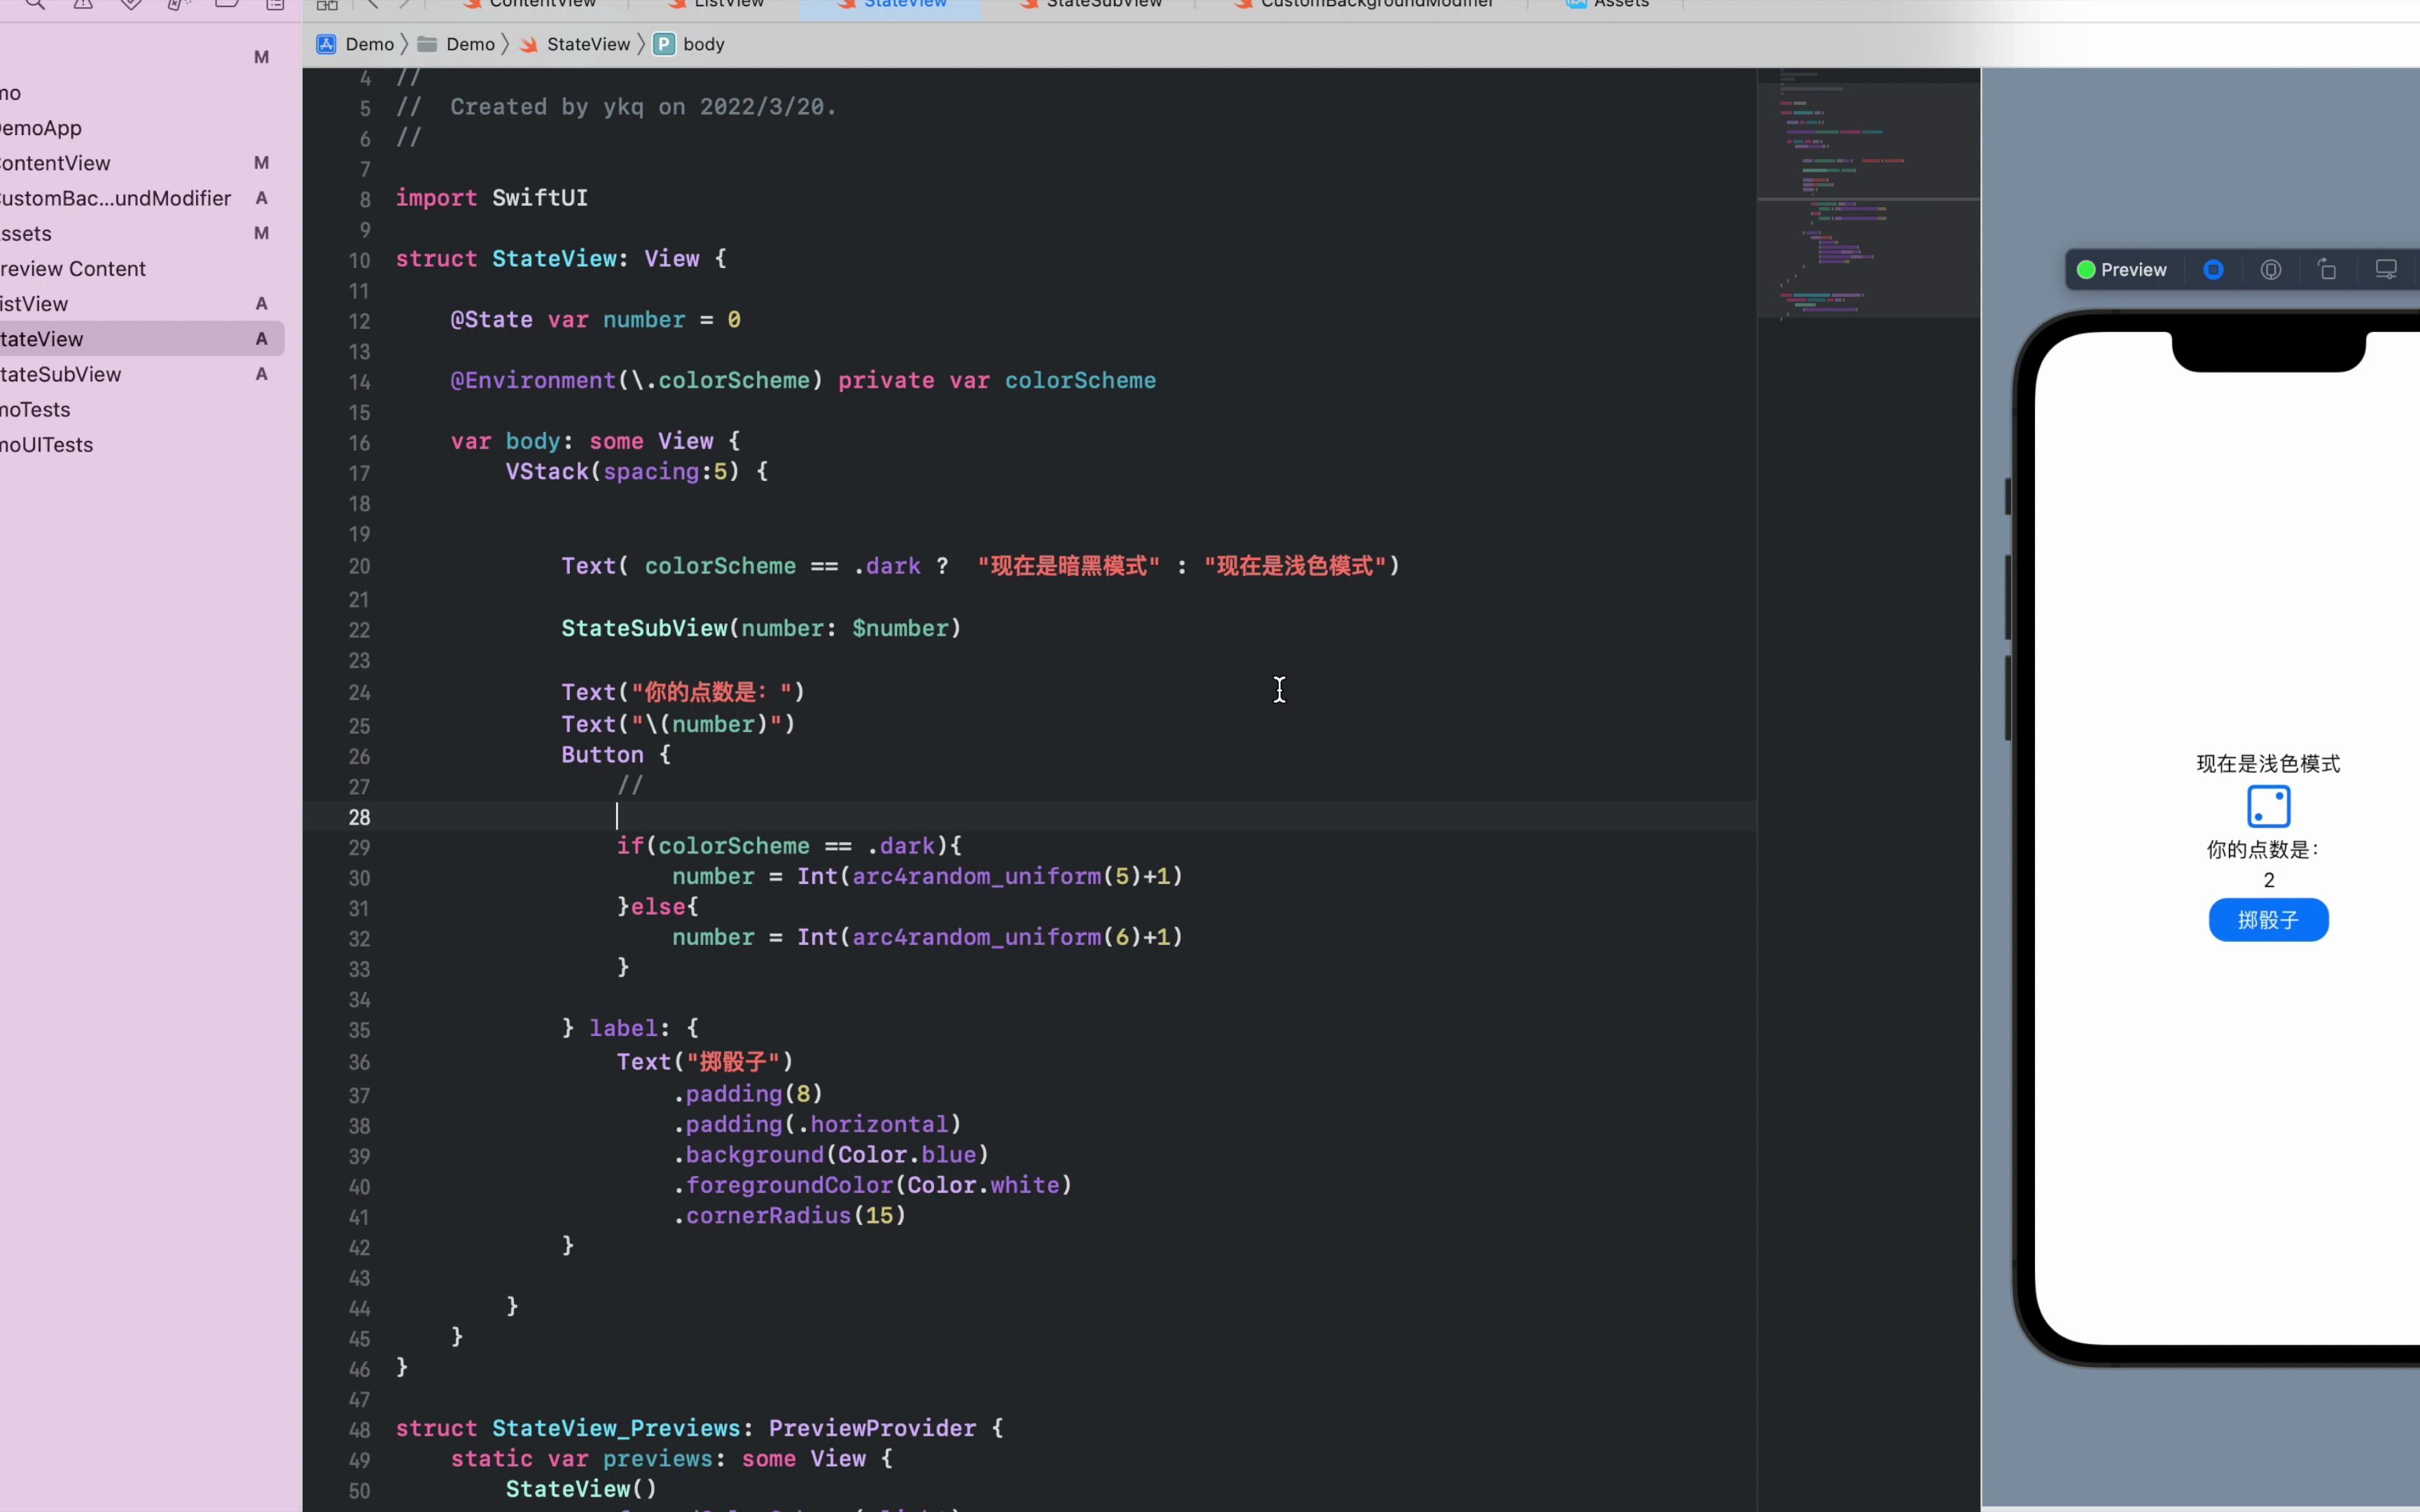
Task: Stop the live preview with the blue button
Action: 2213,270
